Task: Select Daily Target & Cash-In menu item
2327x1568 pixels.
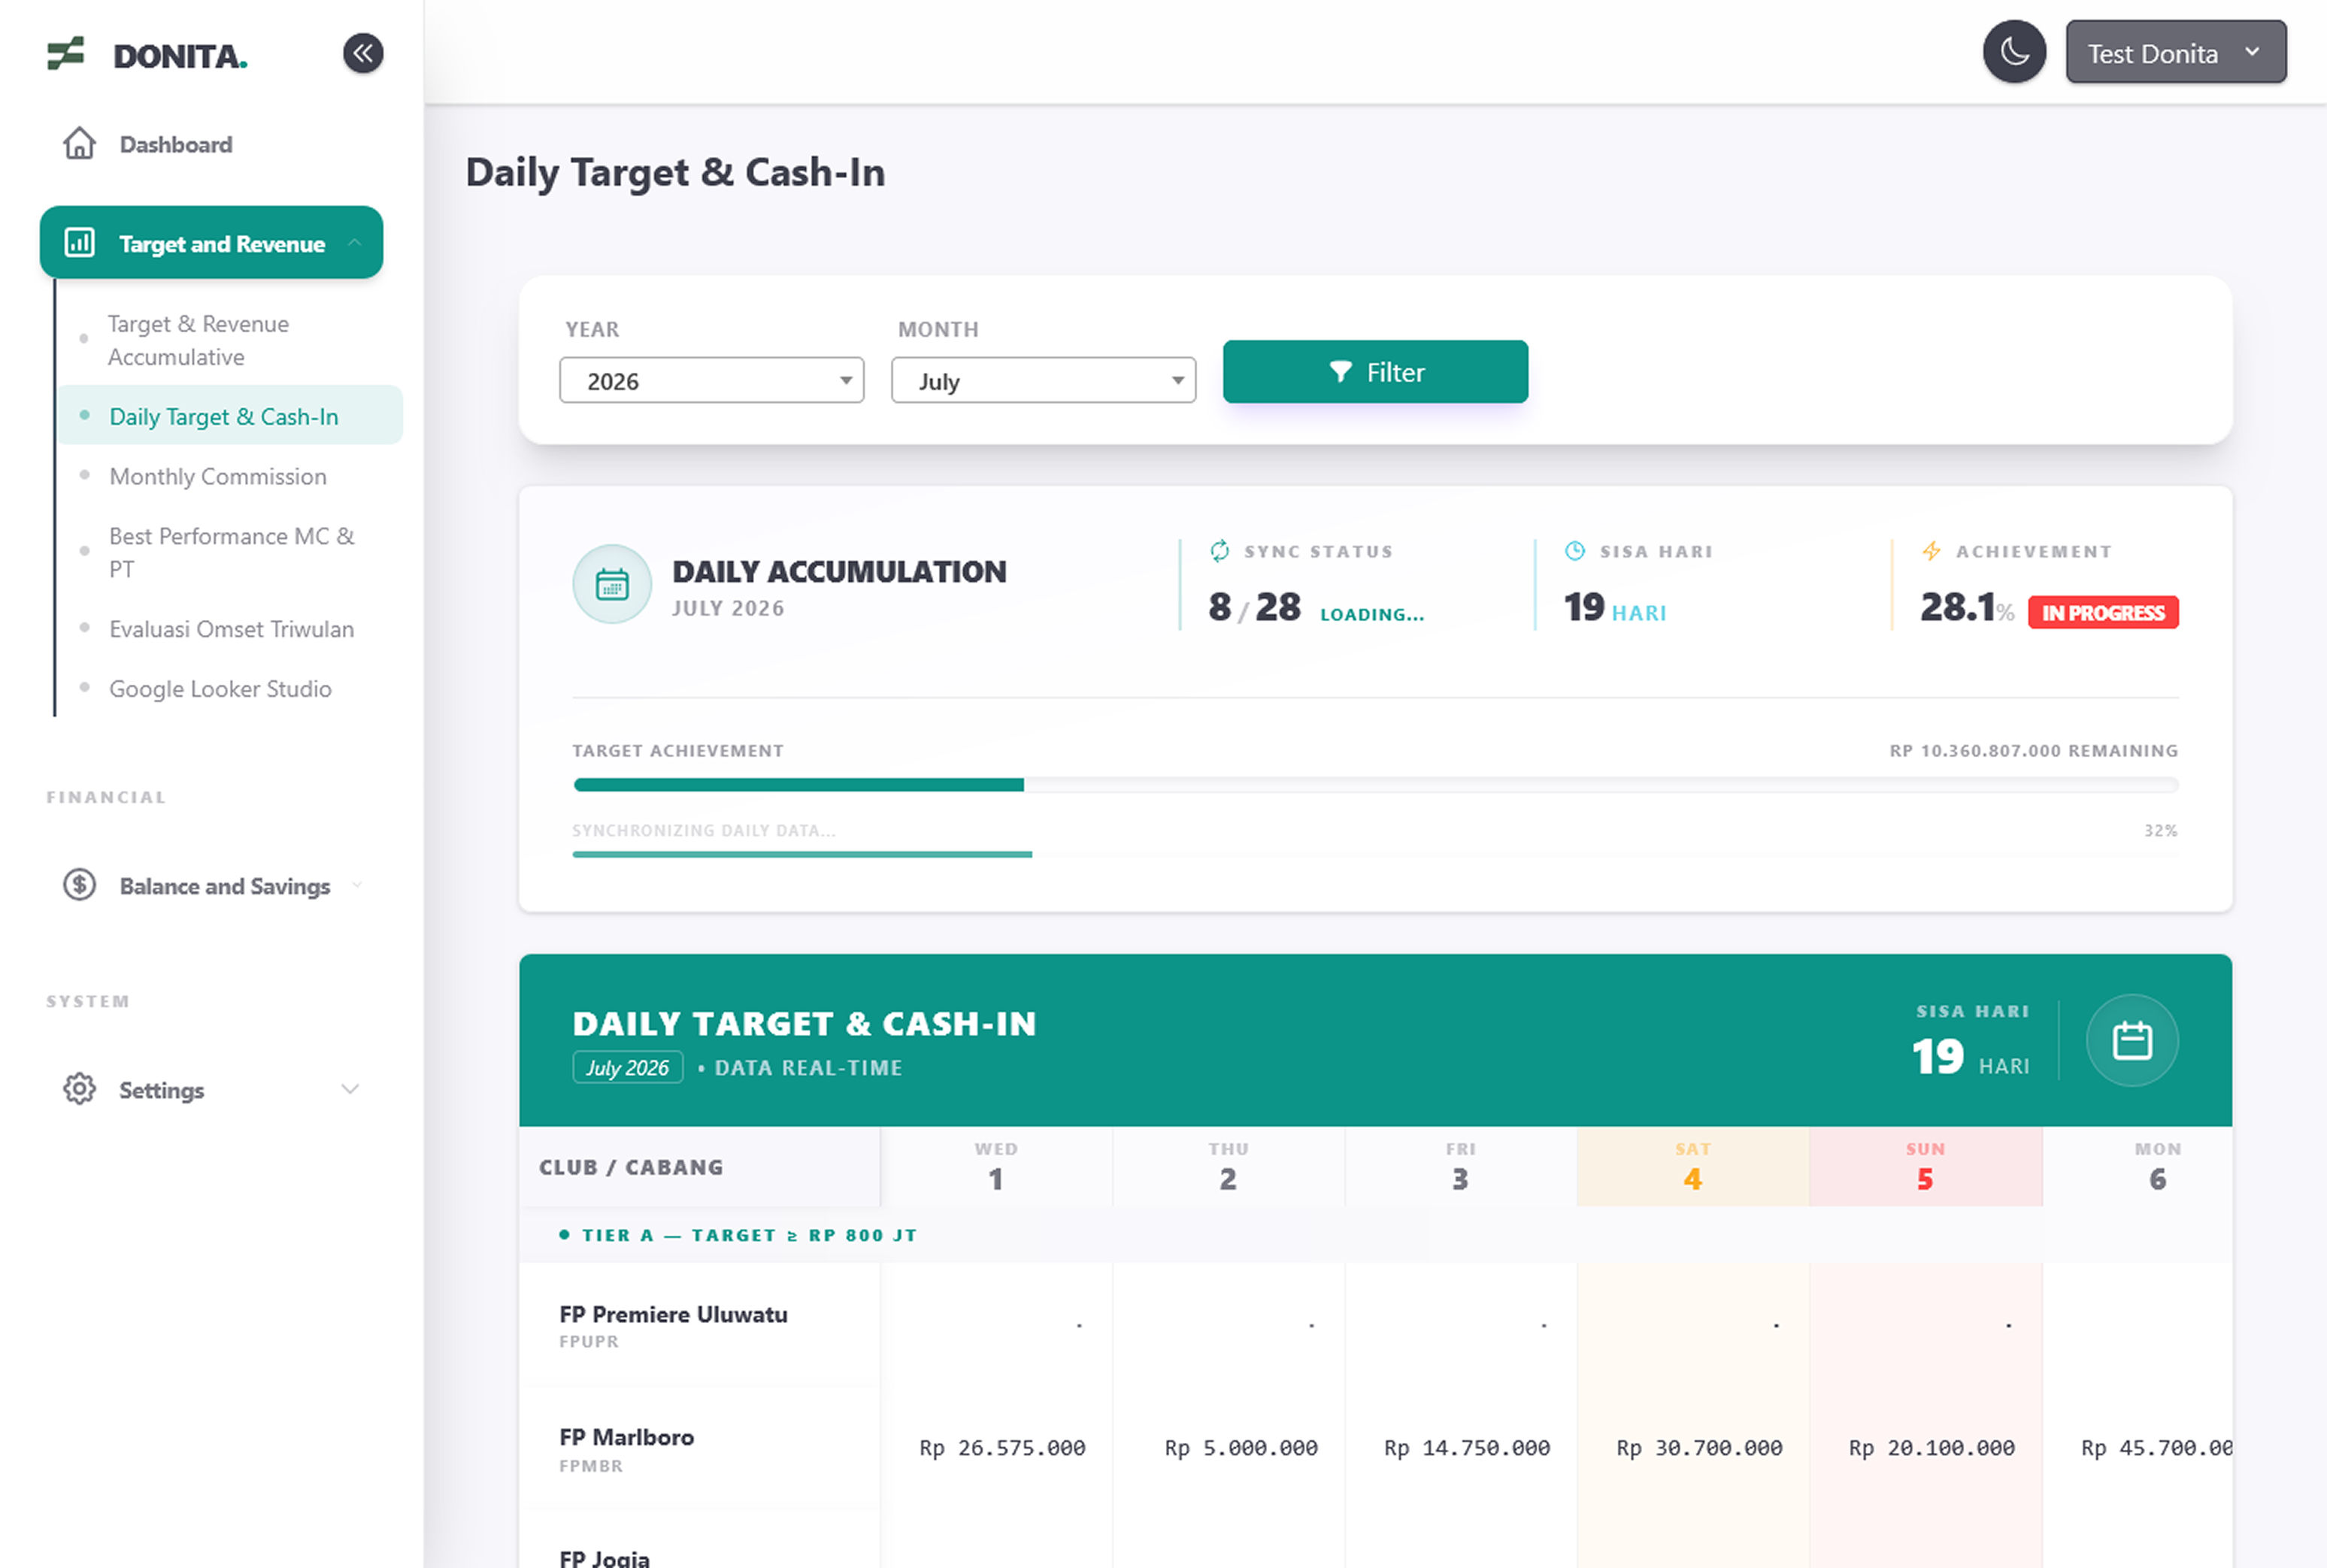Action: [x=229, y=416]
